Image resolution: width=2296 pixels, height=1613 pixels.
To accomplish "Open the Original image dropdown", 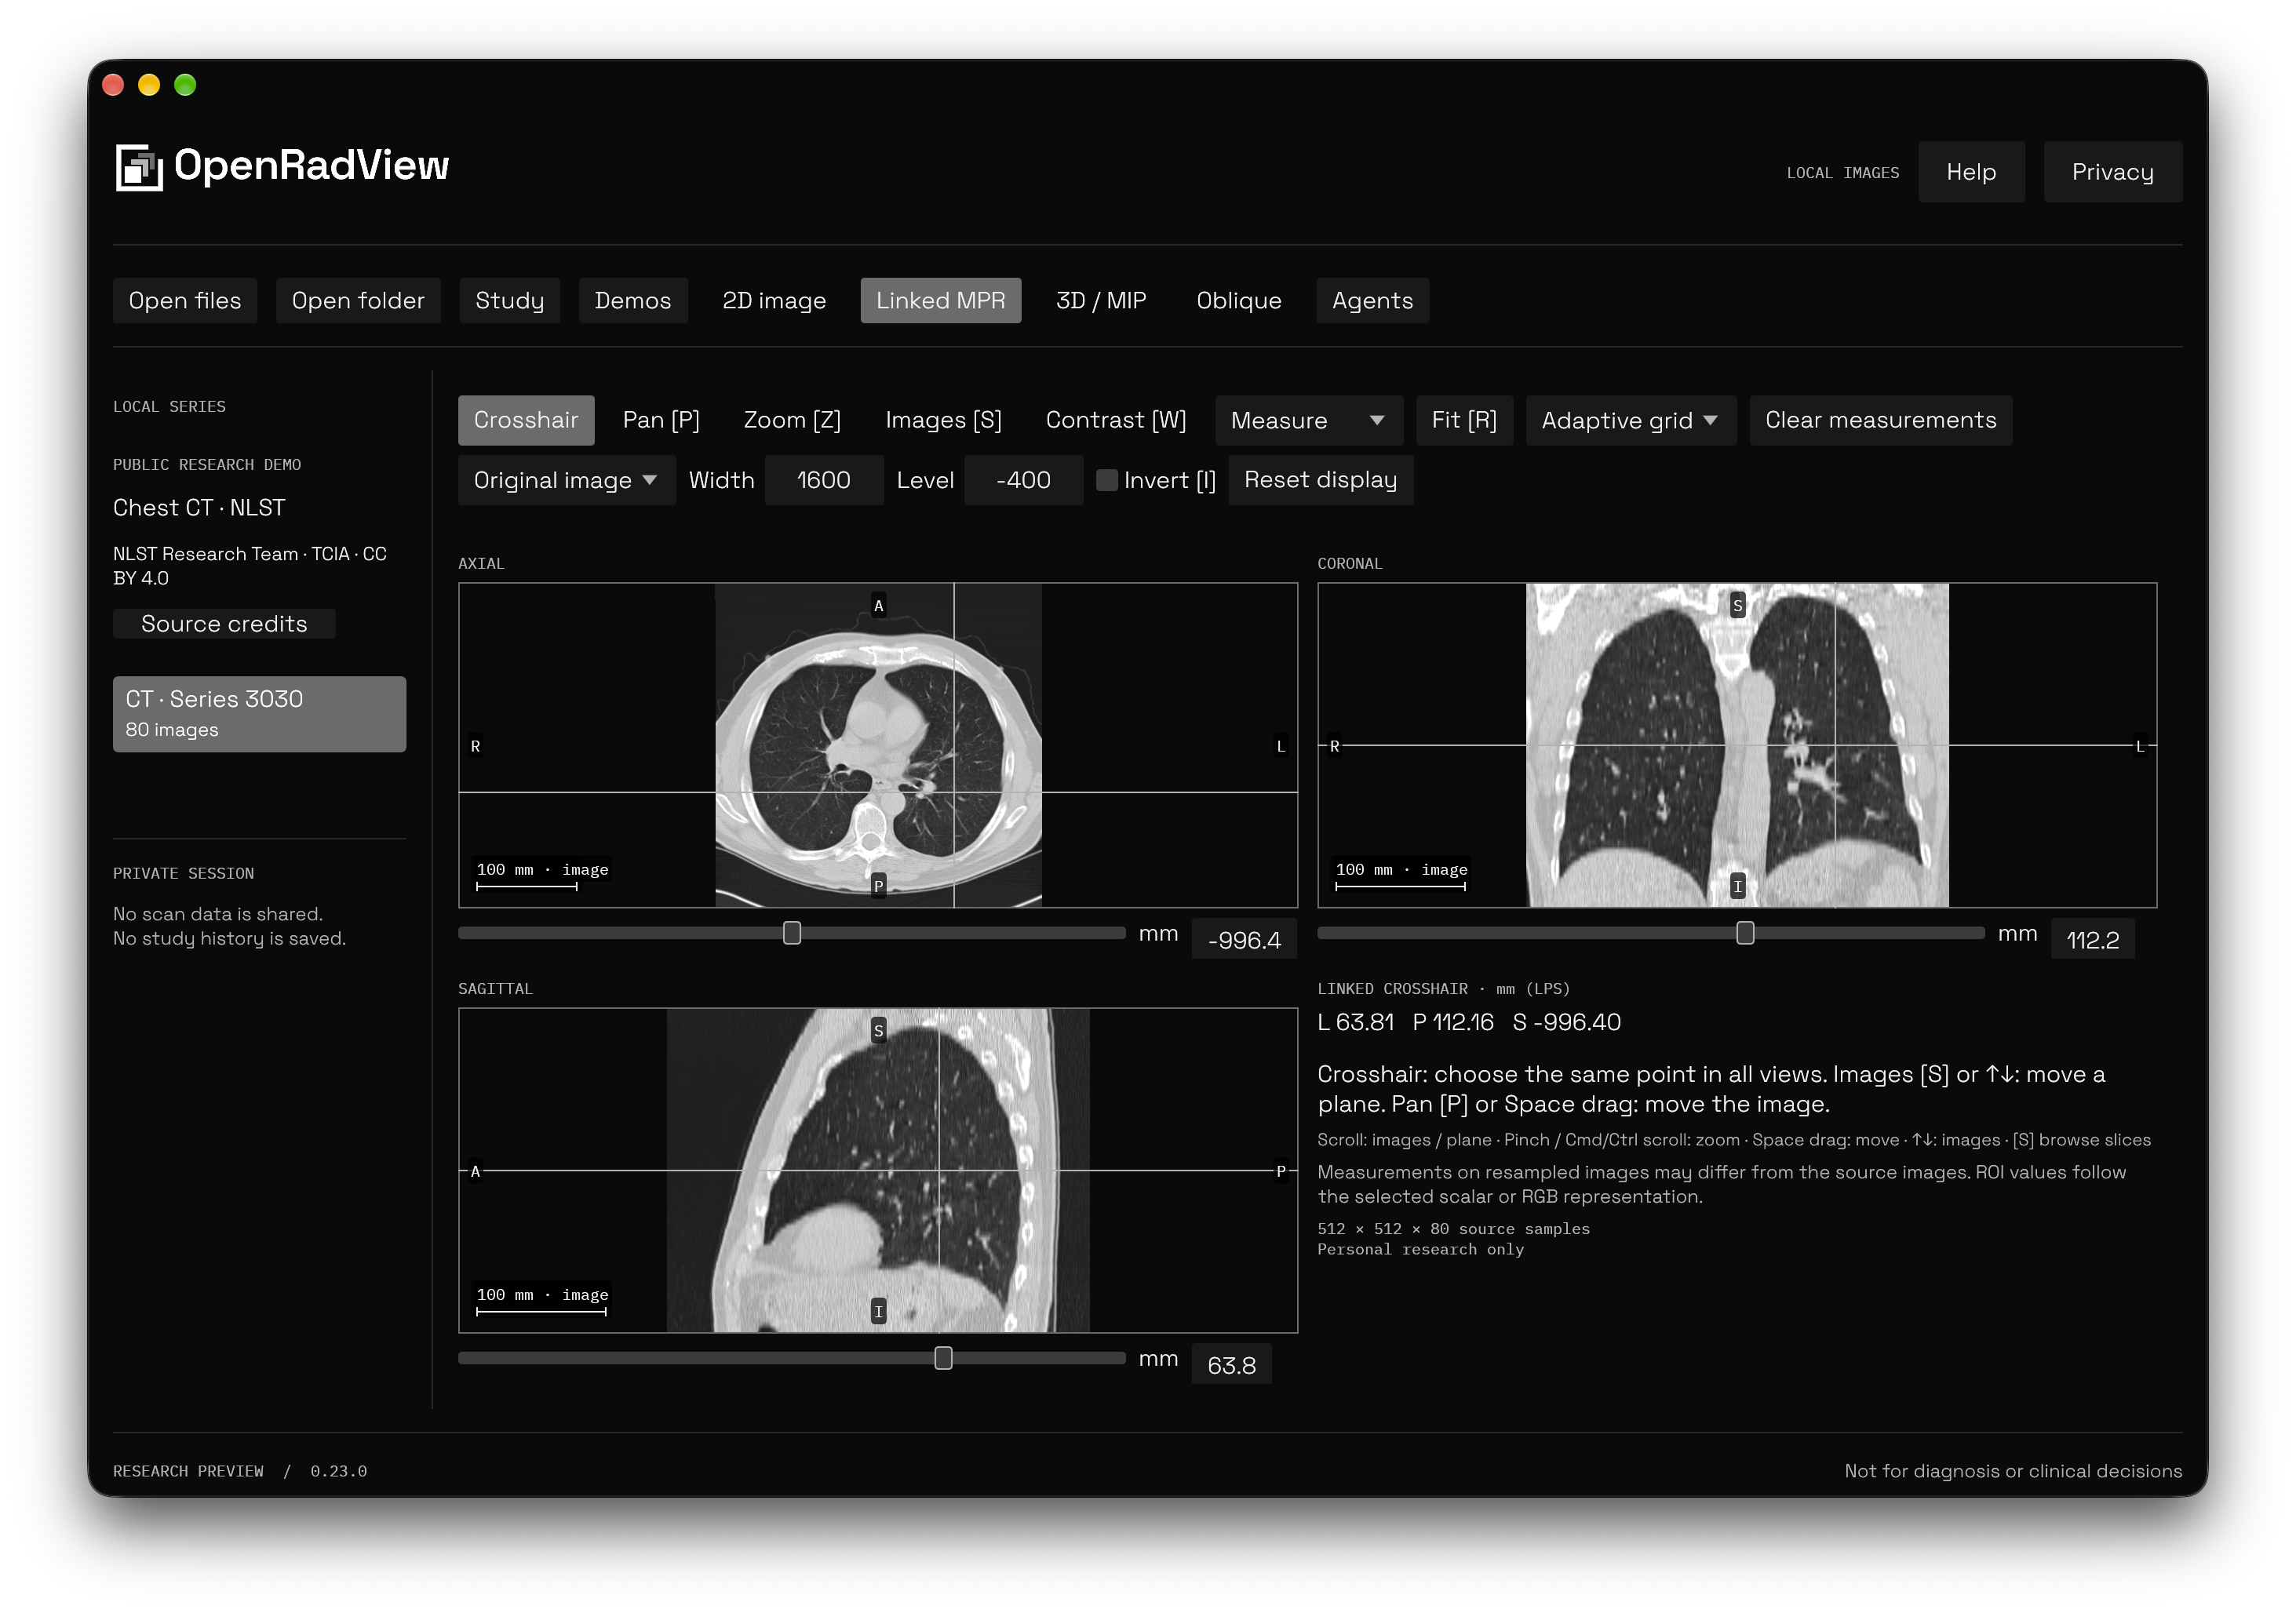I will coord(566,480).
